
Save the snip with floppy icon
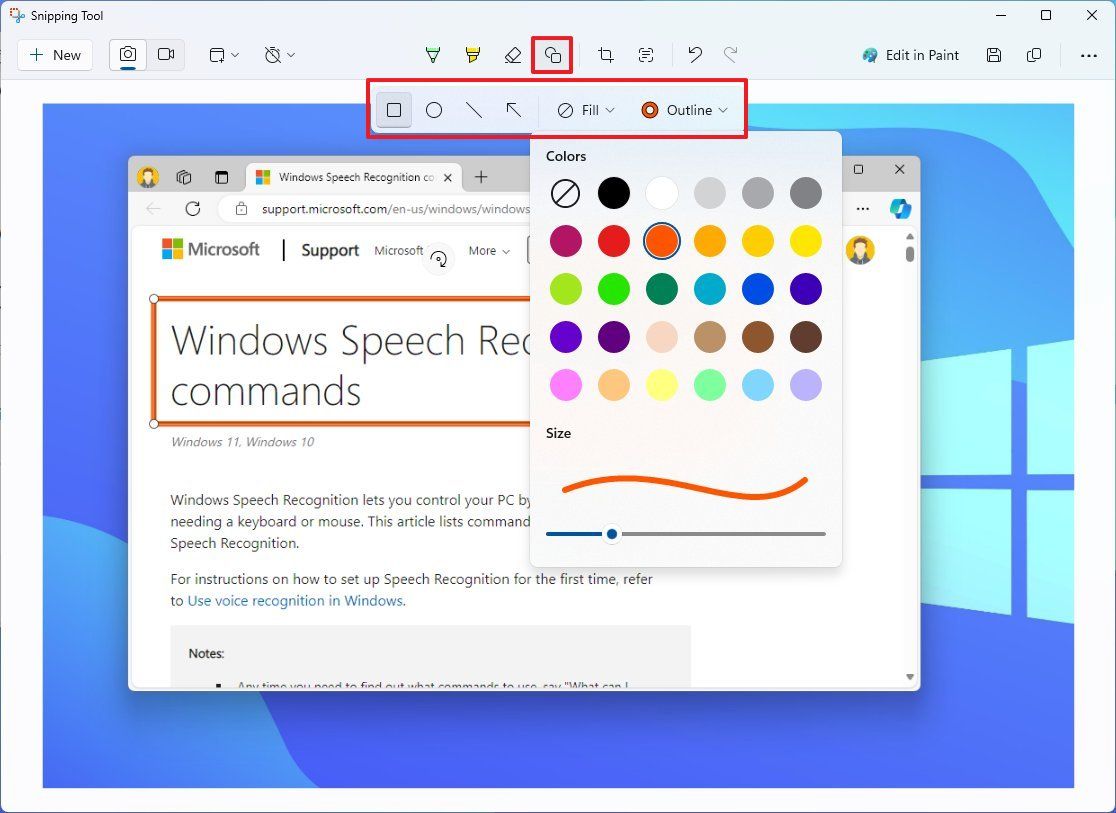(x=994, y=55)
